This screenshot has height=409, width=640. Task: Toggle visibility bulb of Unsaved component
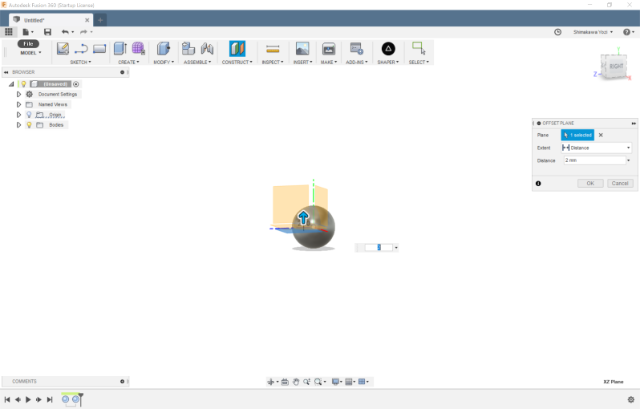24,84
